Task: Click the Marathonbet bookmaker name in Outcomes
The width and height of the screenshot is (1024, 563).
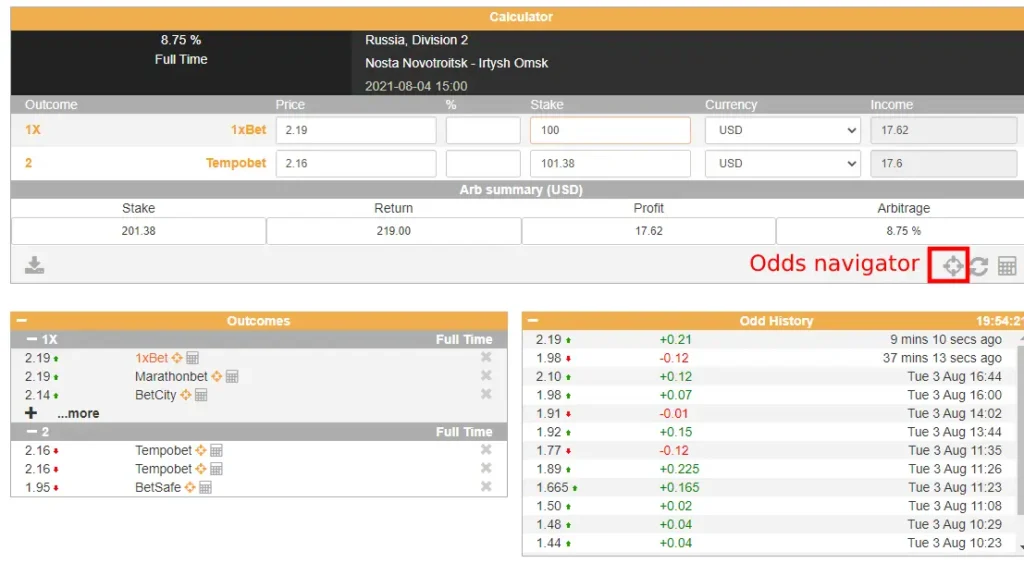Action: pyautogui.click(x=171, y=377)
